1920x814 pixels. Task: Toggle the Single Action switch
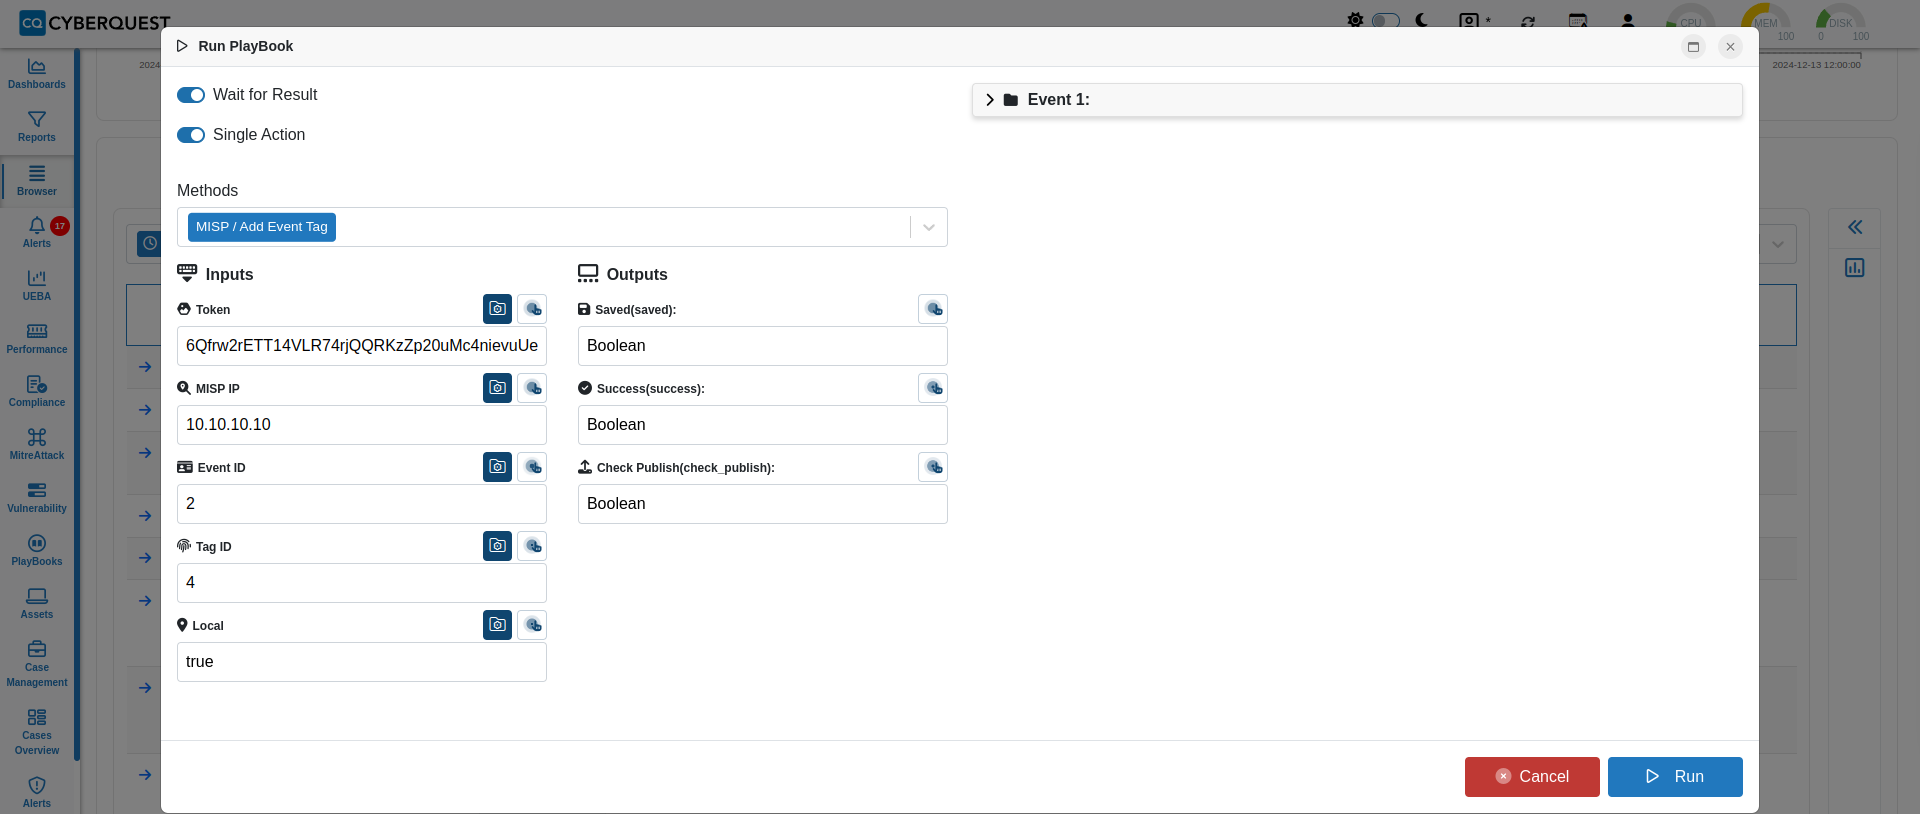click(x=191, y=135)
